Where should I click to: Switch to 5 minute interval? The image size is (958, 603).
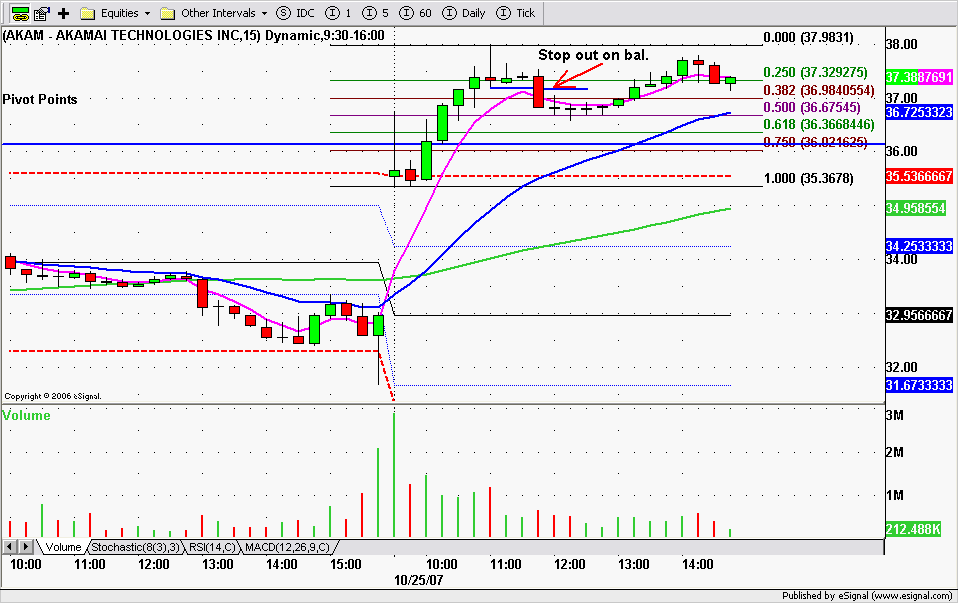[375, 13]
